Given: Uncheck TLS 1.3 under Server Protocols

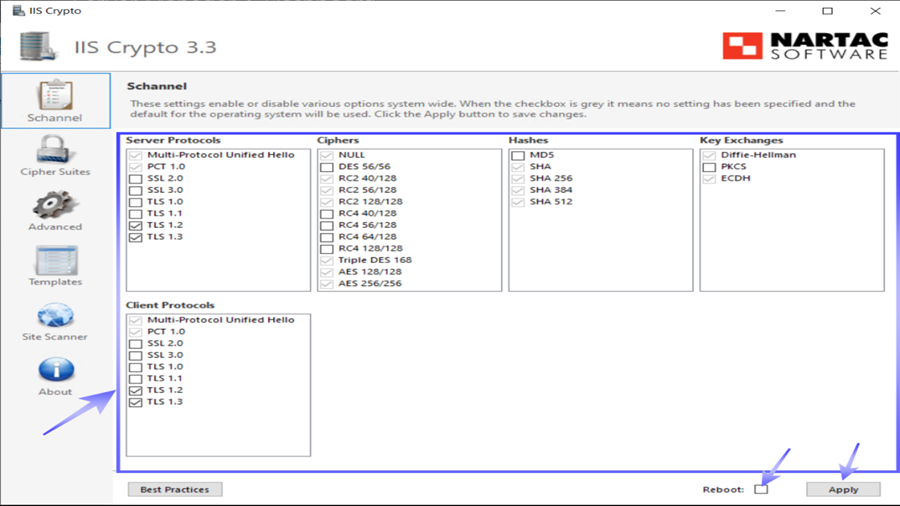Looking at the screenshot, I should pyautogui.click(x=135, y=237).
